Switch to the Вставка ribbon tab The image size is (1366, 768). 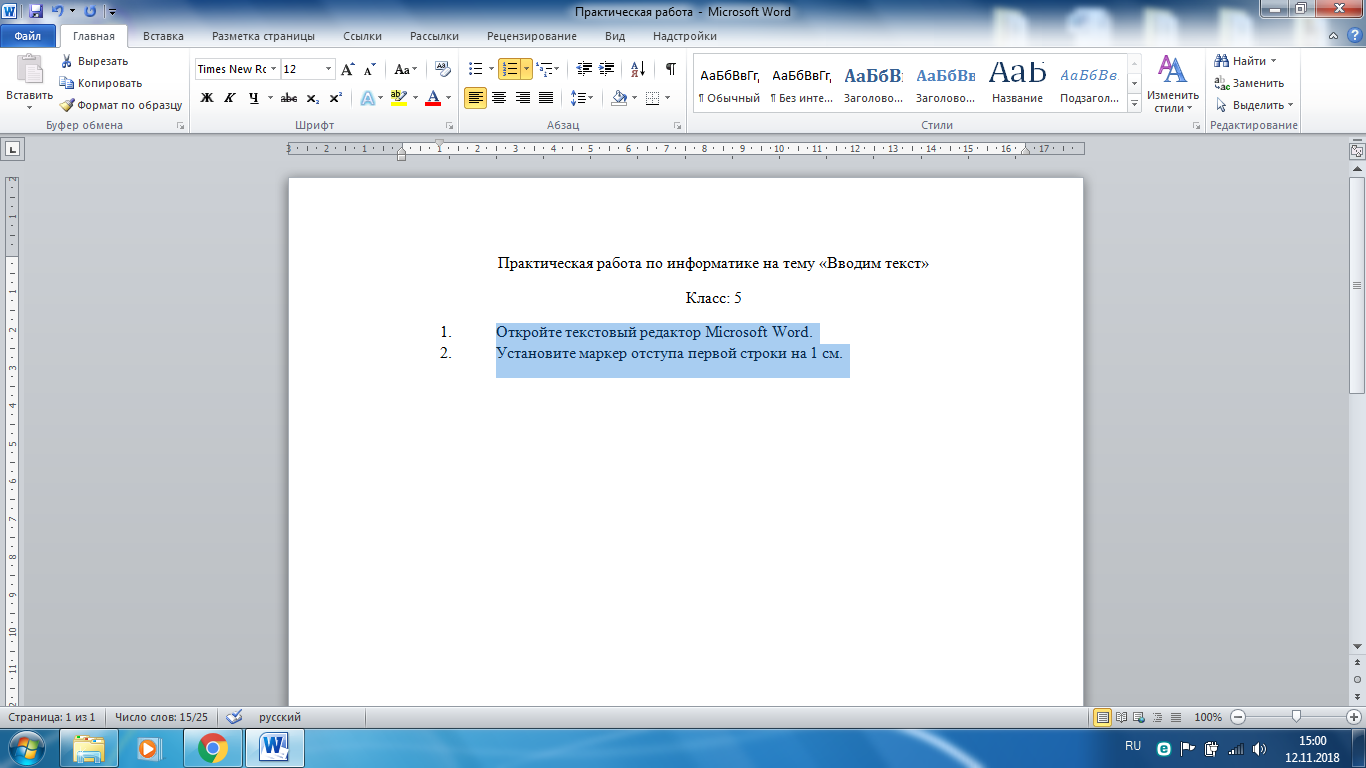tap(163, 36)
